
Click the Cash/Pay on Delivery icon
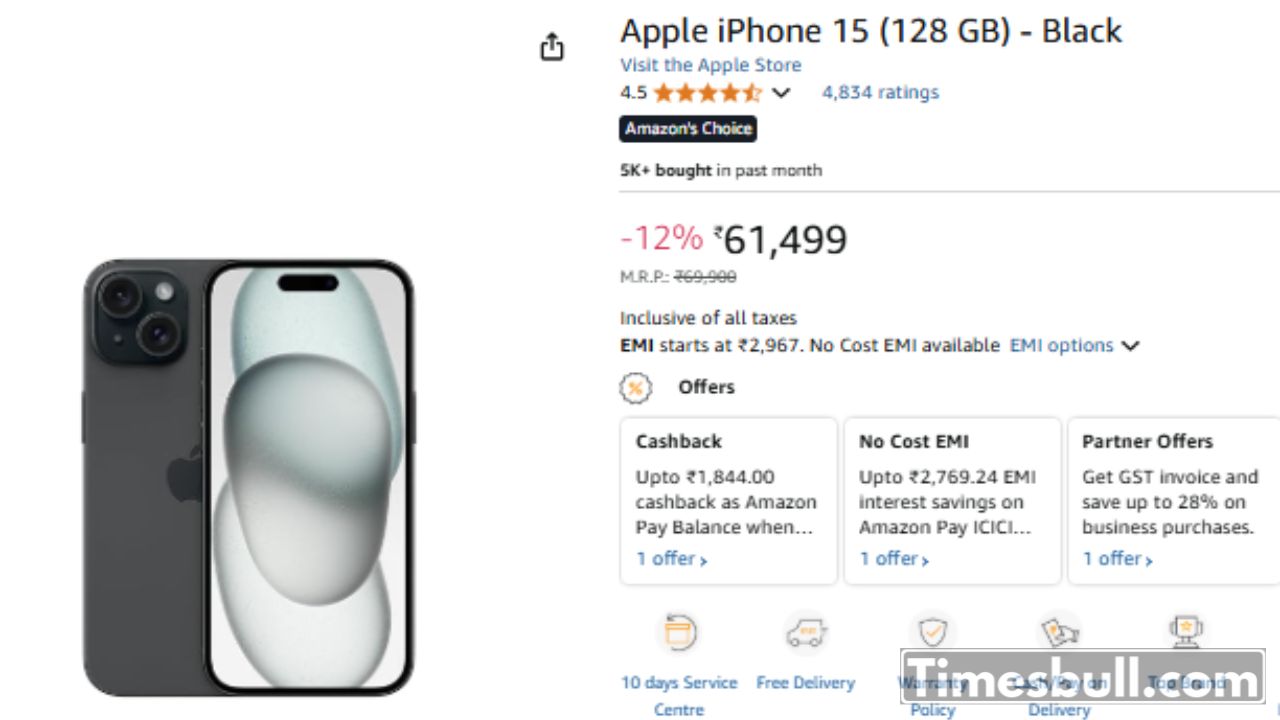click(x=1059, y=632)
